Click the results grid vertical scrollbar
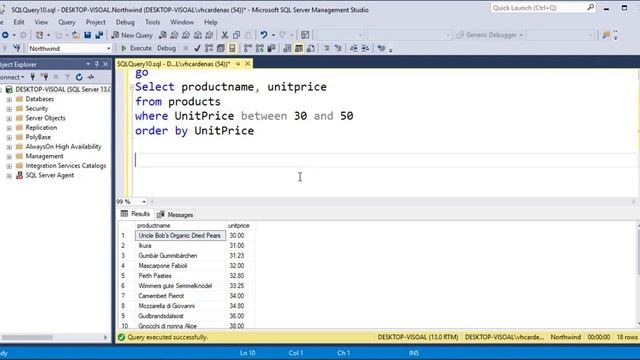The height and width of the screenshot is (360, 640). (638, 274)
